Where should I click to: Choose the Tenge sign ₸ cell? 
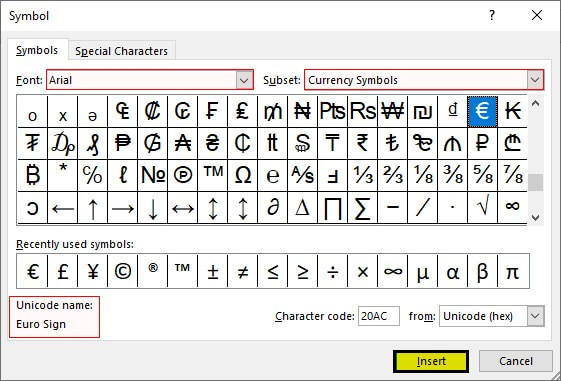[x=332, y=143]
